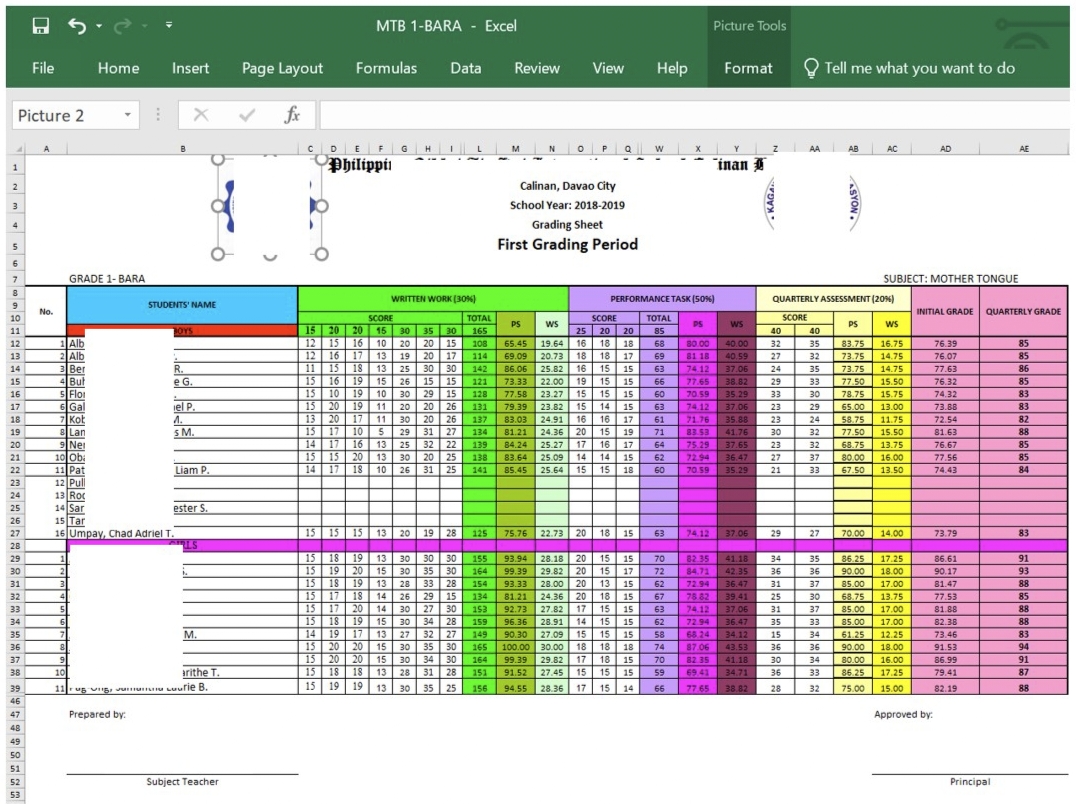Click the QUARTERLY ASSESSMENT (20%) header
The height and width of the screenshot is (804, 1076).
click(833, 298)
